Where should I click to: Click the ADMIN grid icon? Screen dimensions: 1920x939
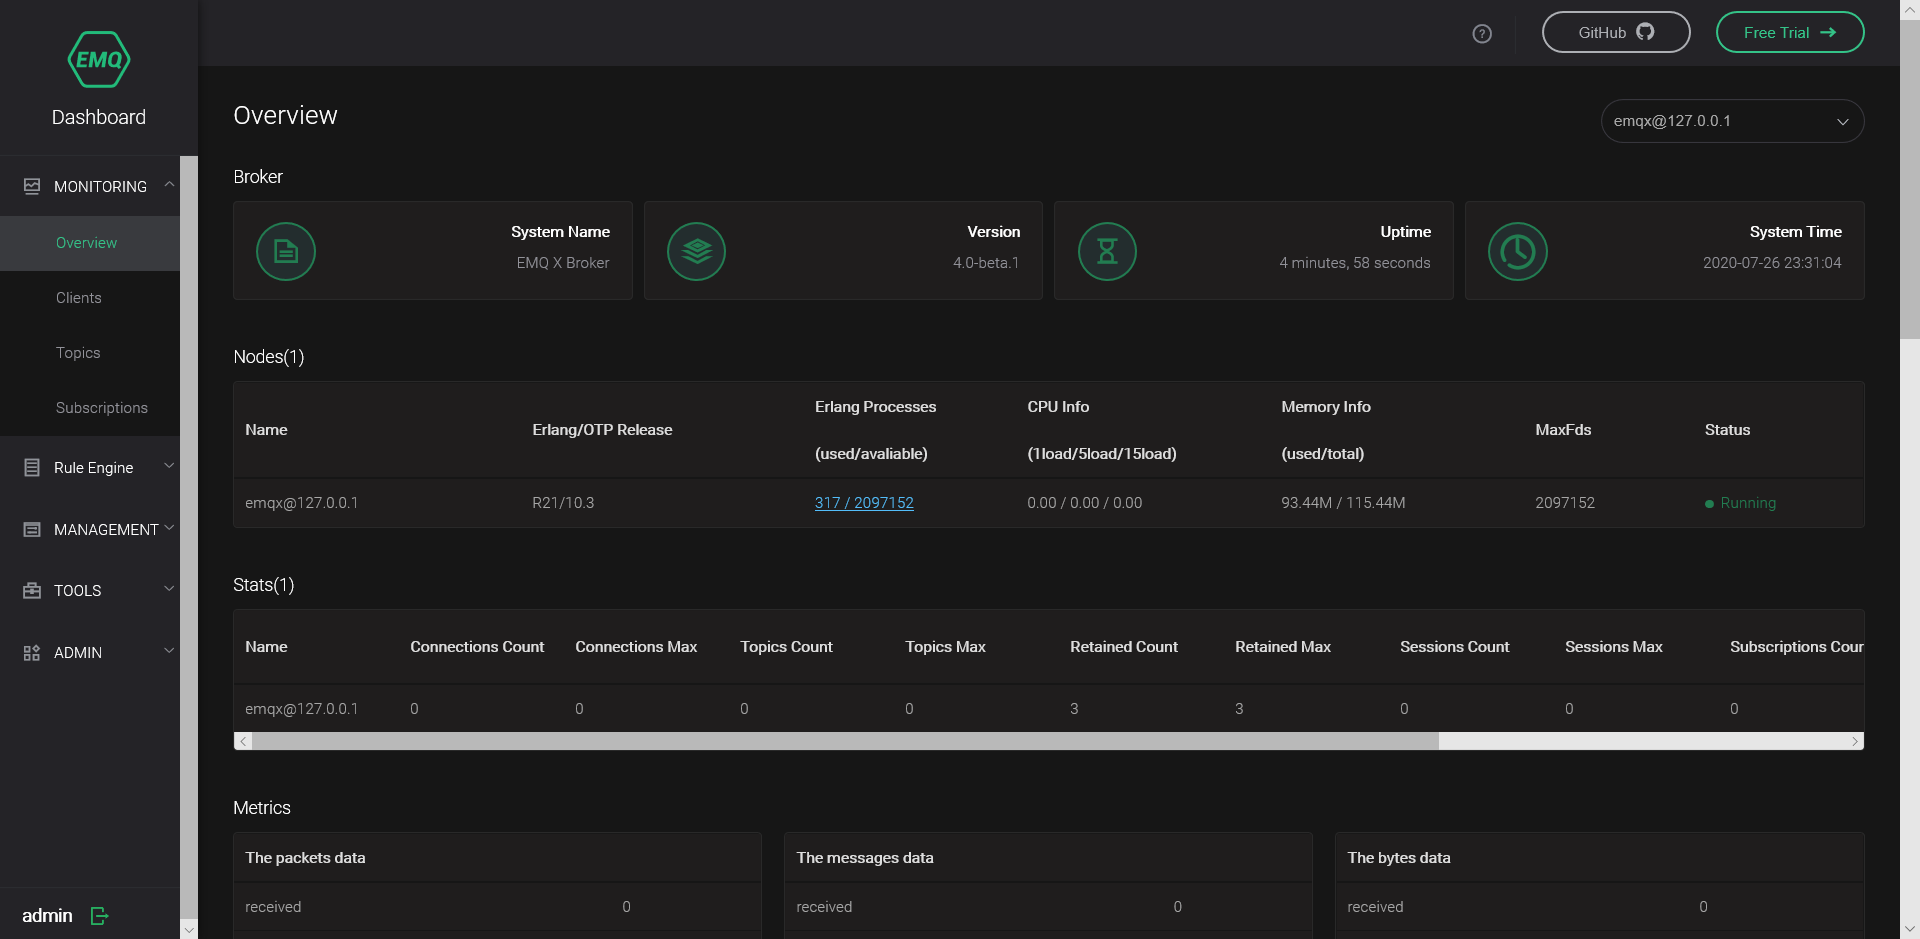[32, 652]
